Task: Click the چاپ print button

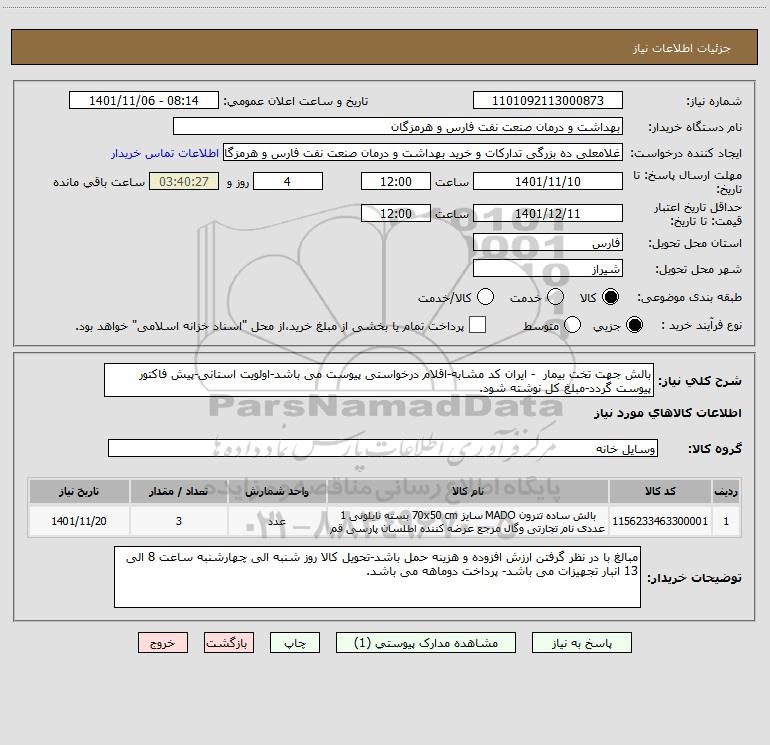Action: pos(295,643)
